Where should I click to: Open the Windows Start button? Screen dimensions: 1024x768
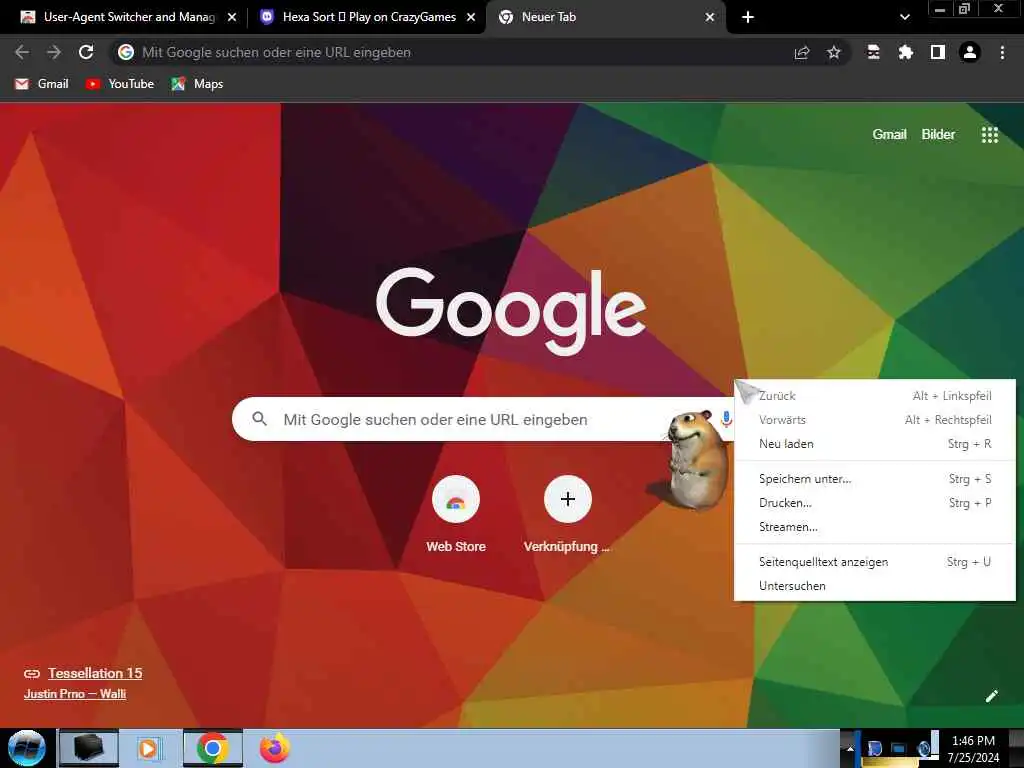27,748
